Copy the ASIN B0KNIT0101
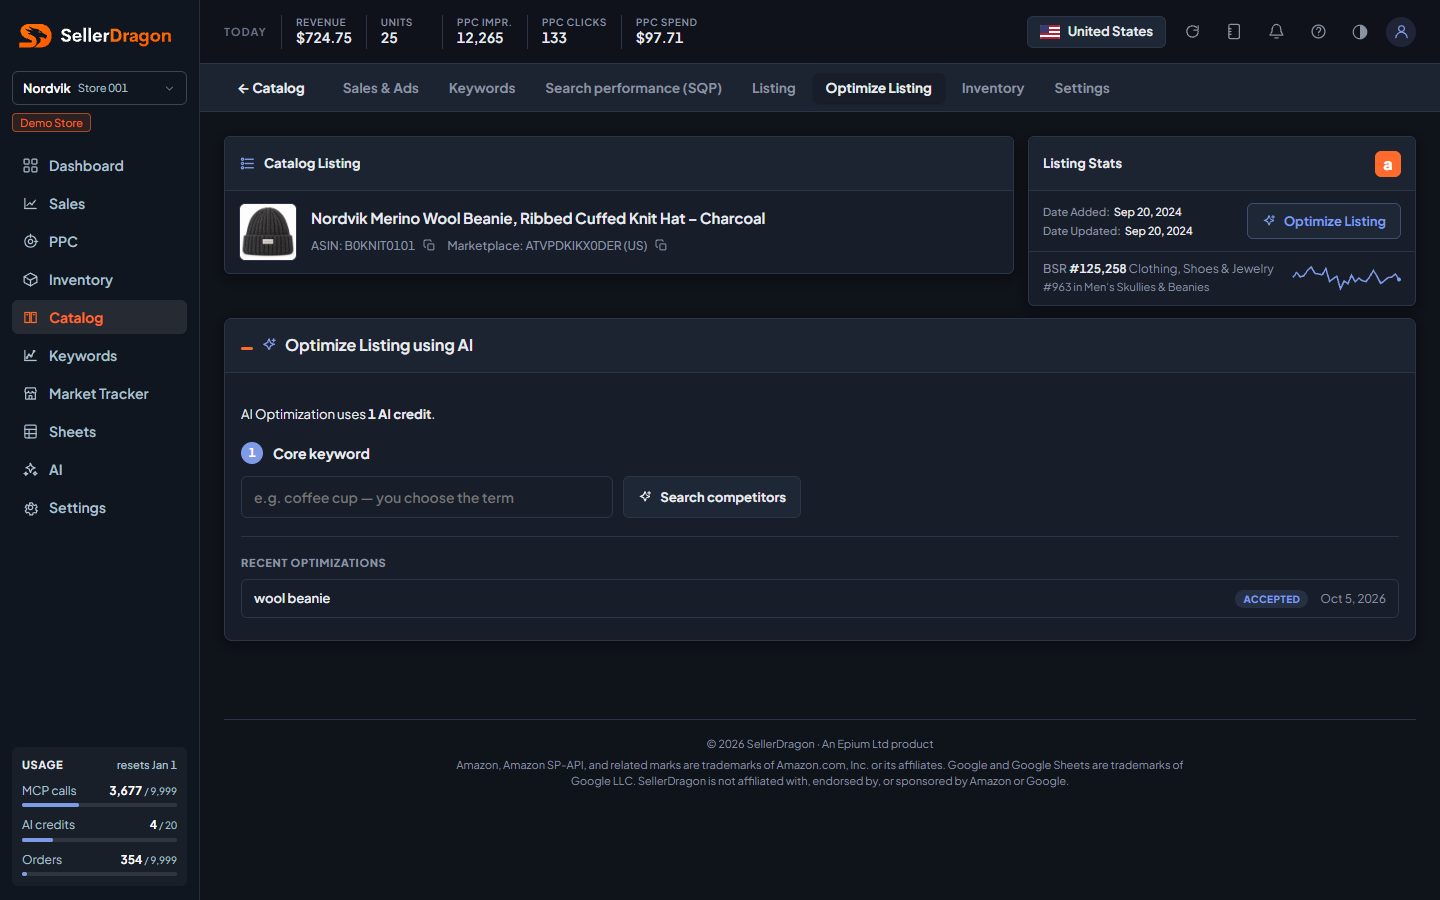The height and width of the screenshot is (900, 1440). (x=429, y=245)
